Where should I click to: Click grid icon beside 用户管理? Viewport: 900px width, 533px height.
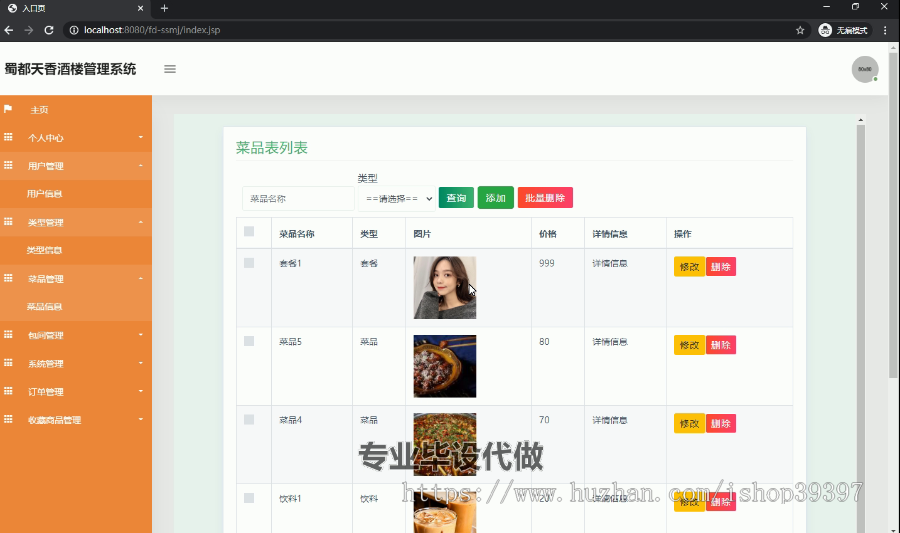click(8, 165)
